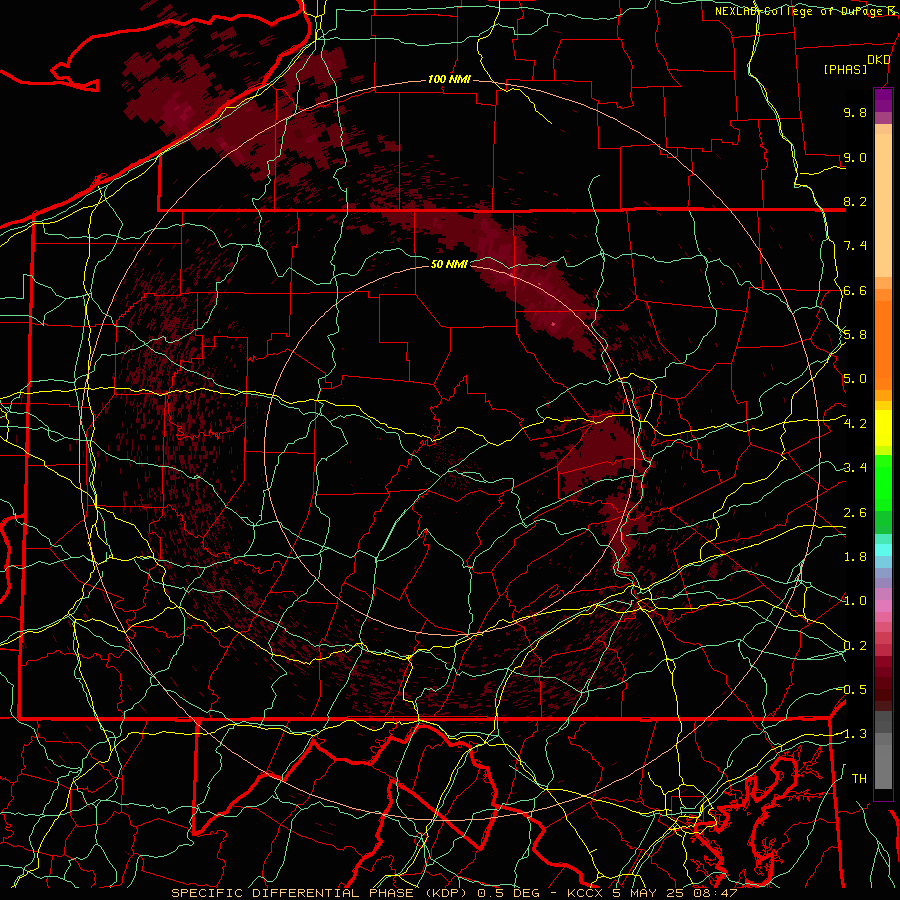Click the bright green segment of the color bar
Image resolution: width=900 pixels, height=900 pixels.
[x=883, y=482]
